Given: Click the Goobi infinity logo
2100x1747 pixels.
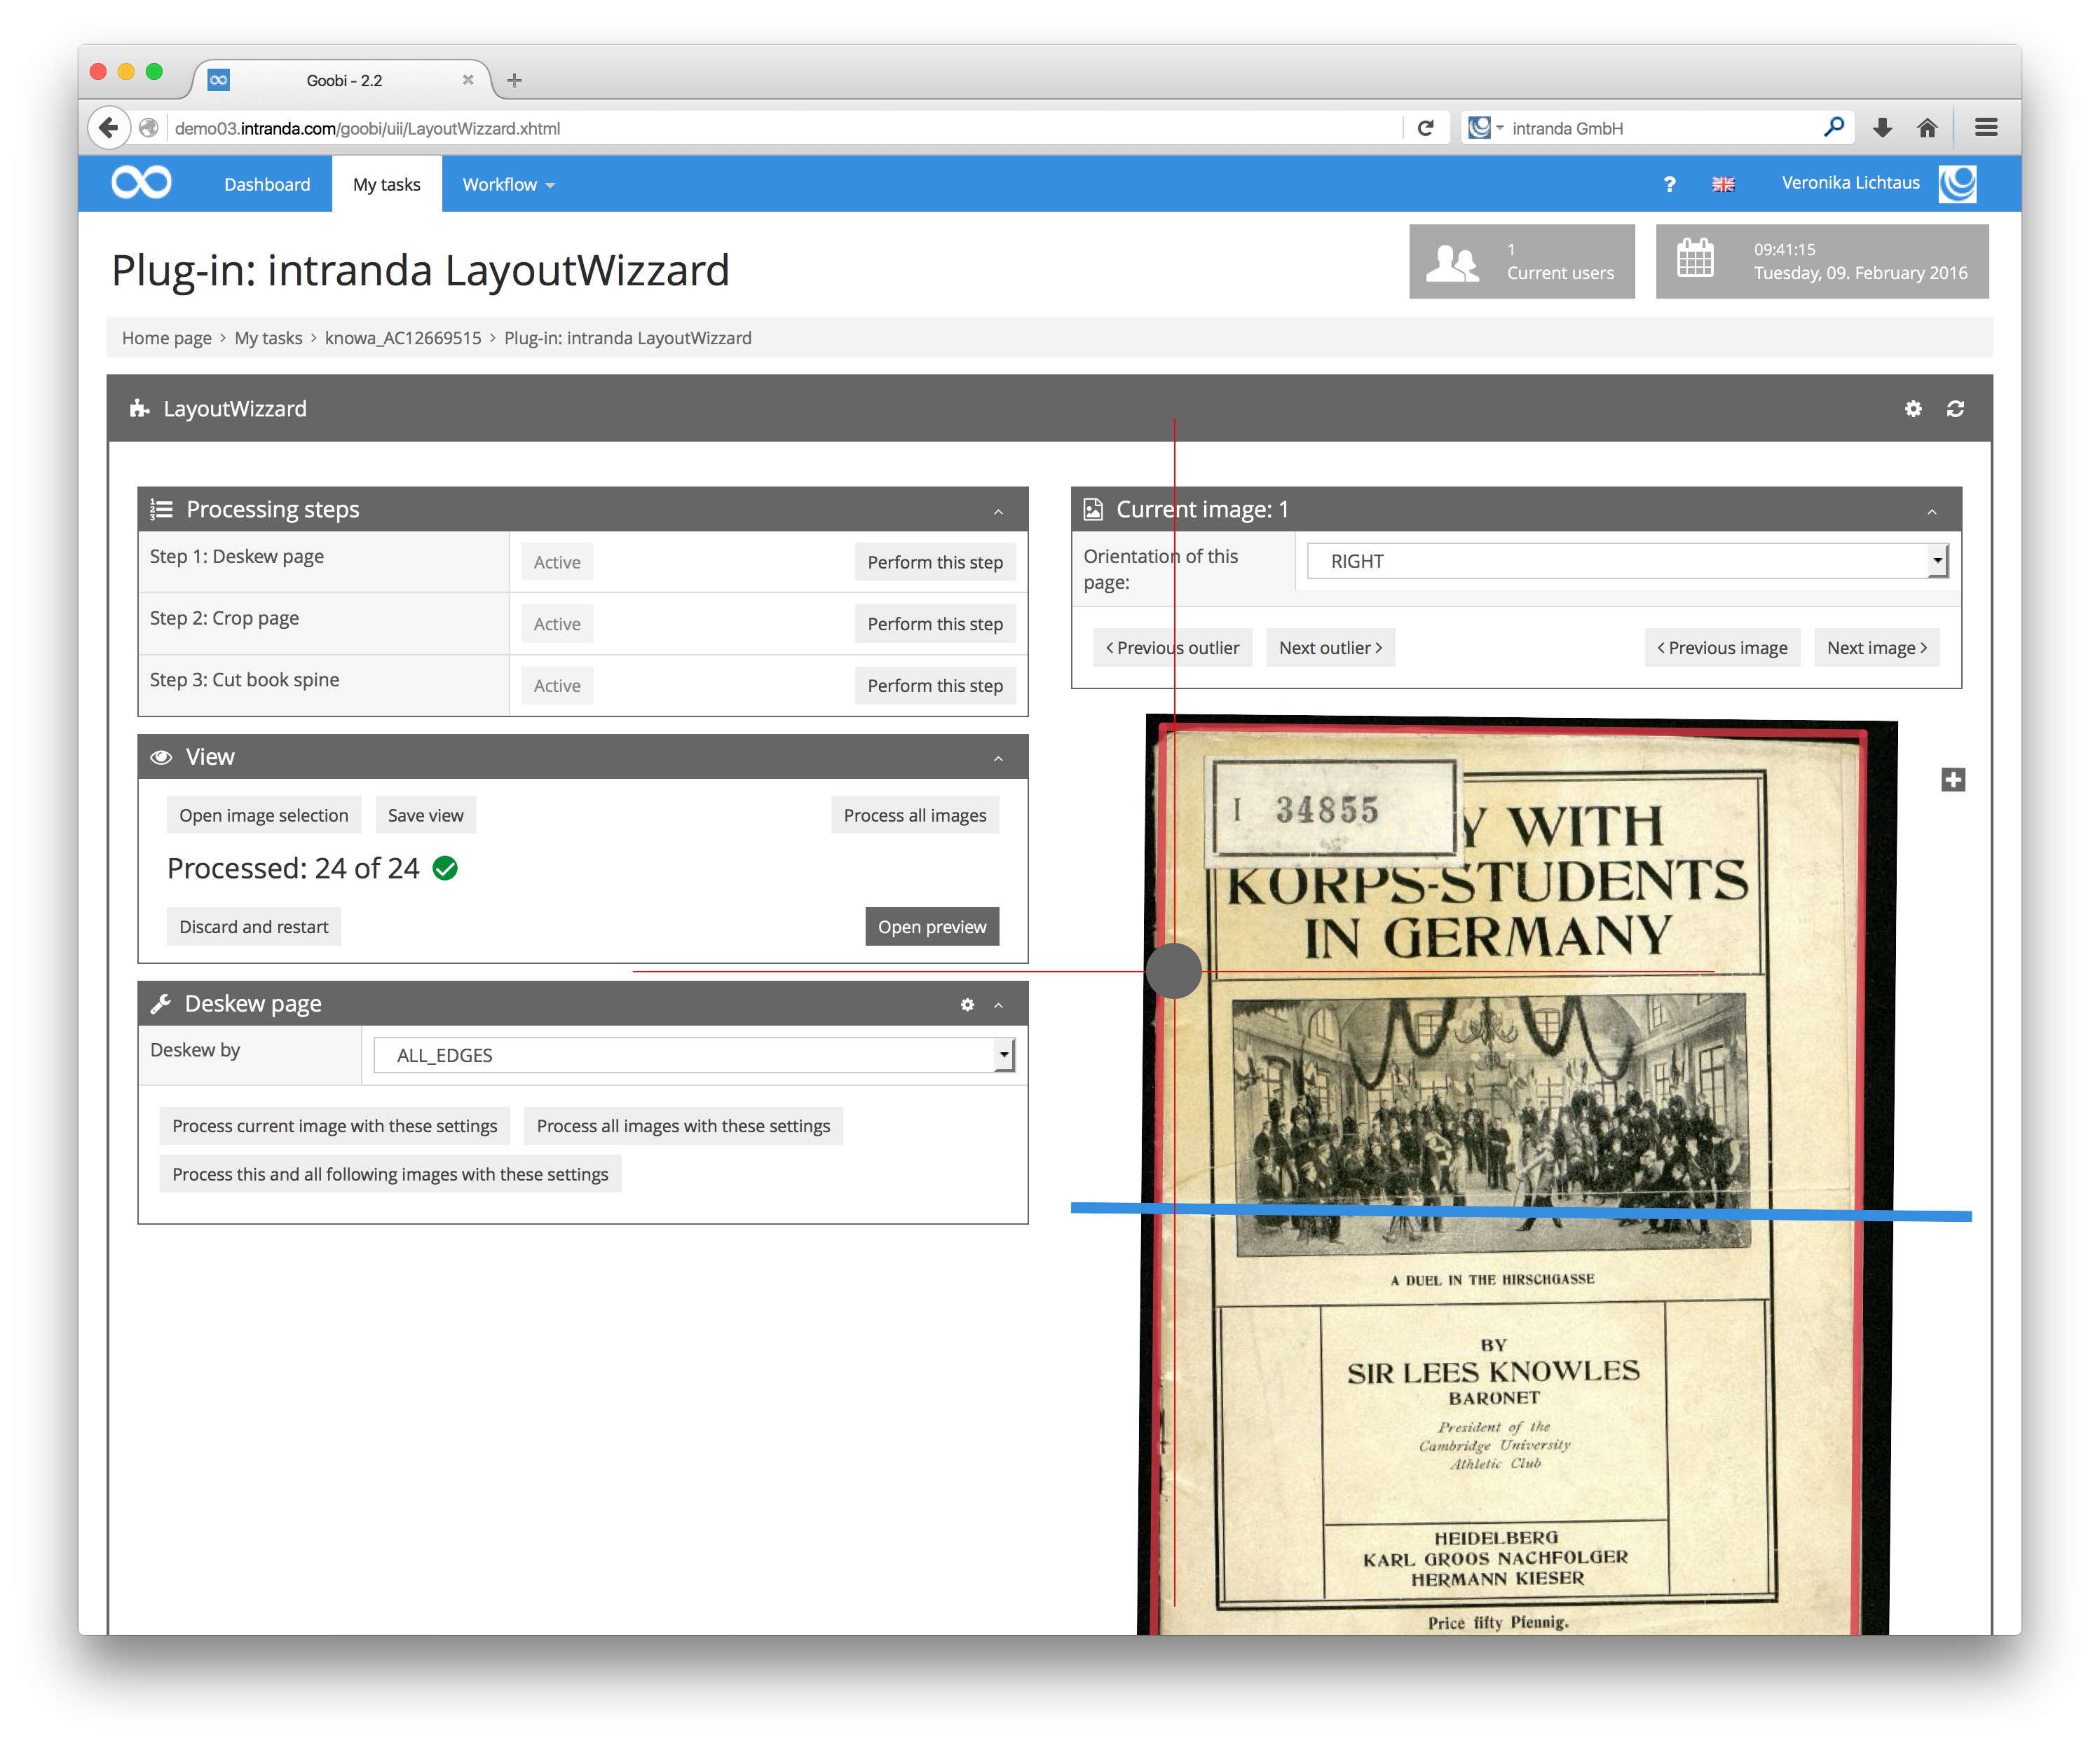Looking at the screenshot, I should pos(141,183).
